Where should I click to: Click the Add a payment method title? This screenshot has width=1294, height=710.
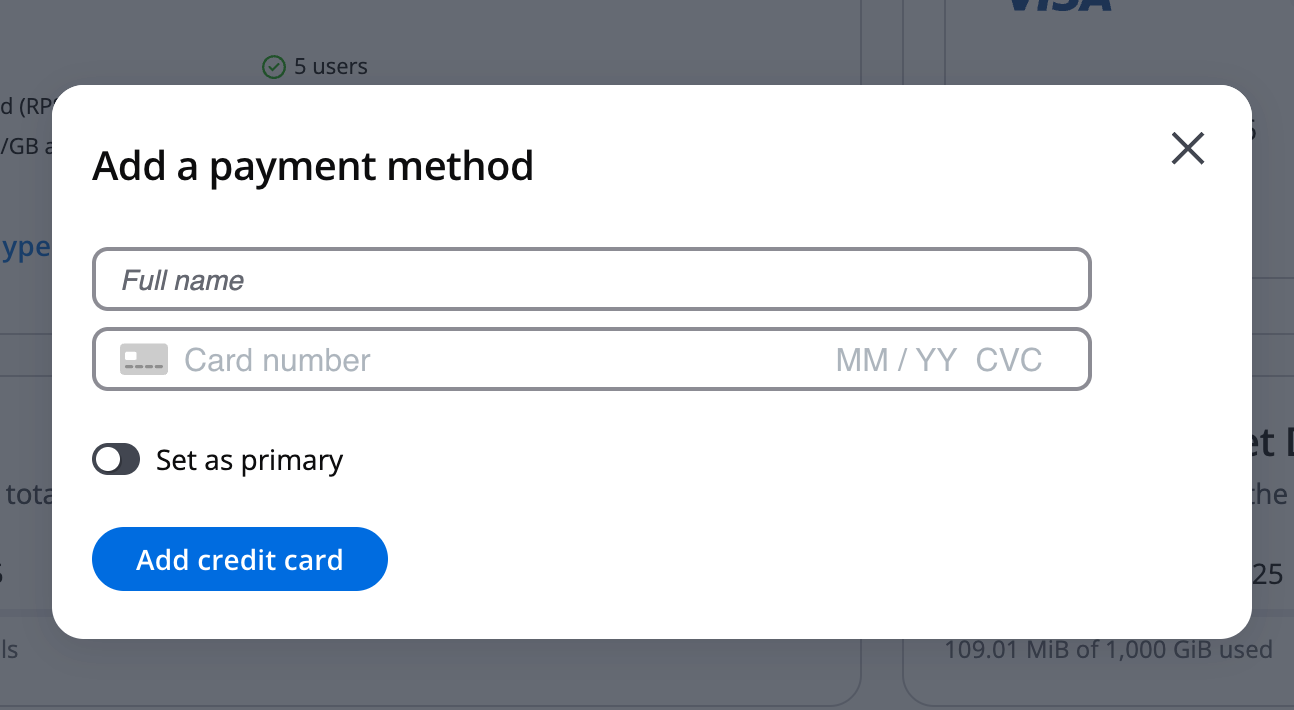(x=313, y=166)
